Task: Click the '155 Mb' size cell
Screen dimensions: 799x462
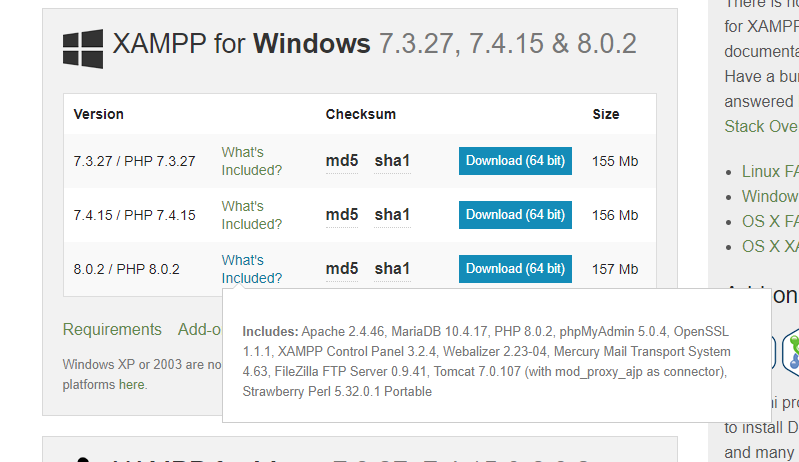Action: click(x=615, y=161)
